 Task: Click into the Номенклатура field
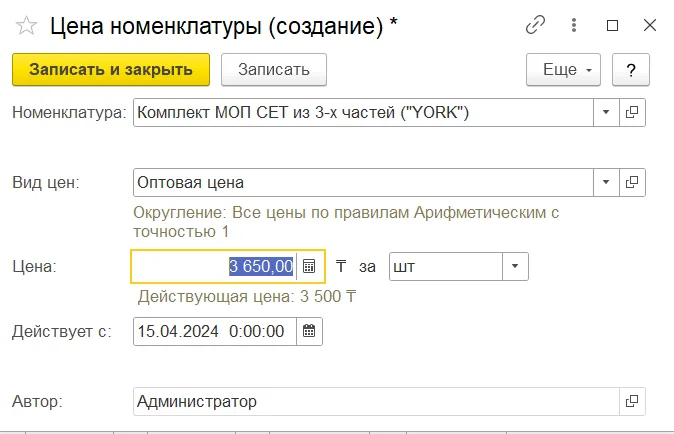(x=363, y=113)
